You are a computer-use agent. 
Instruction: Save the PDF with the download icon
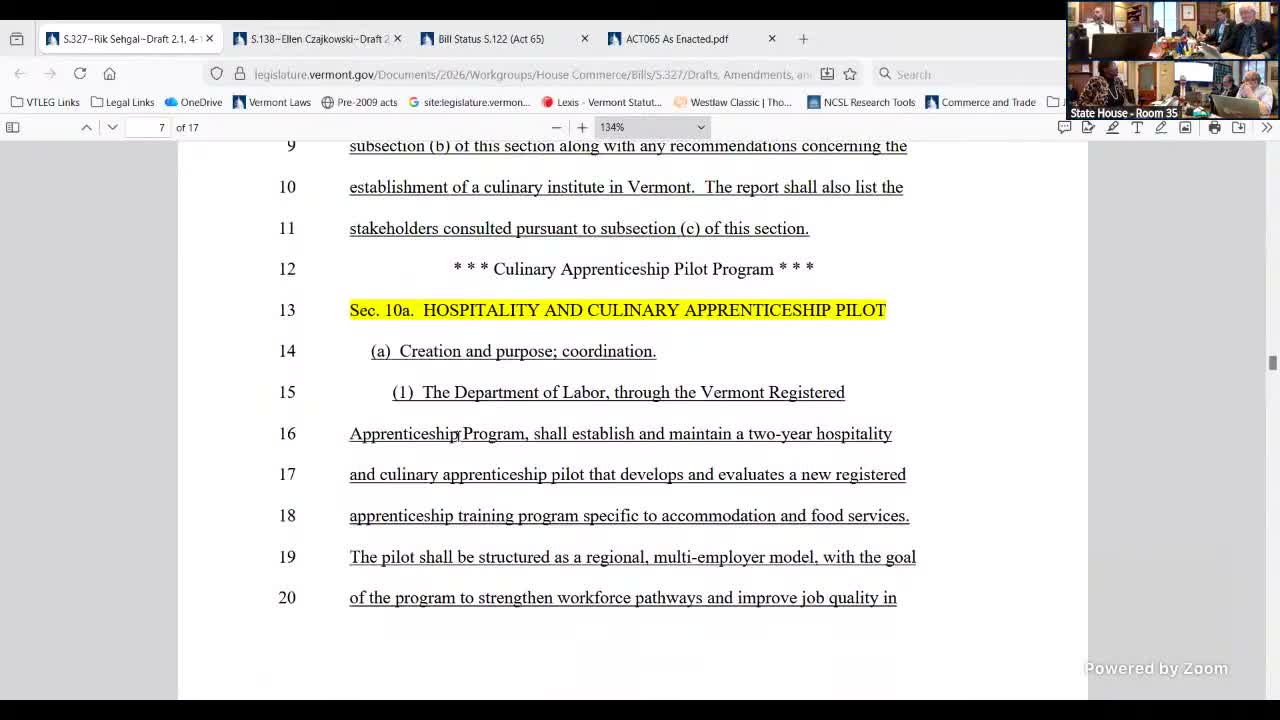1238,127
